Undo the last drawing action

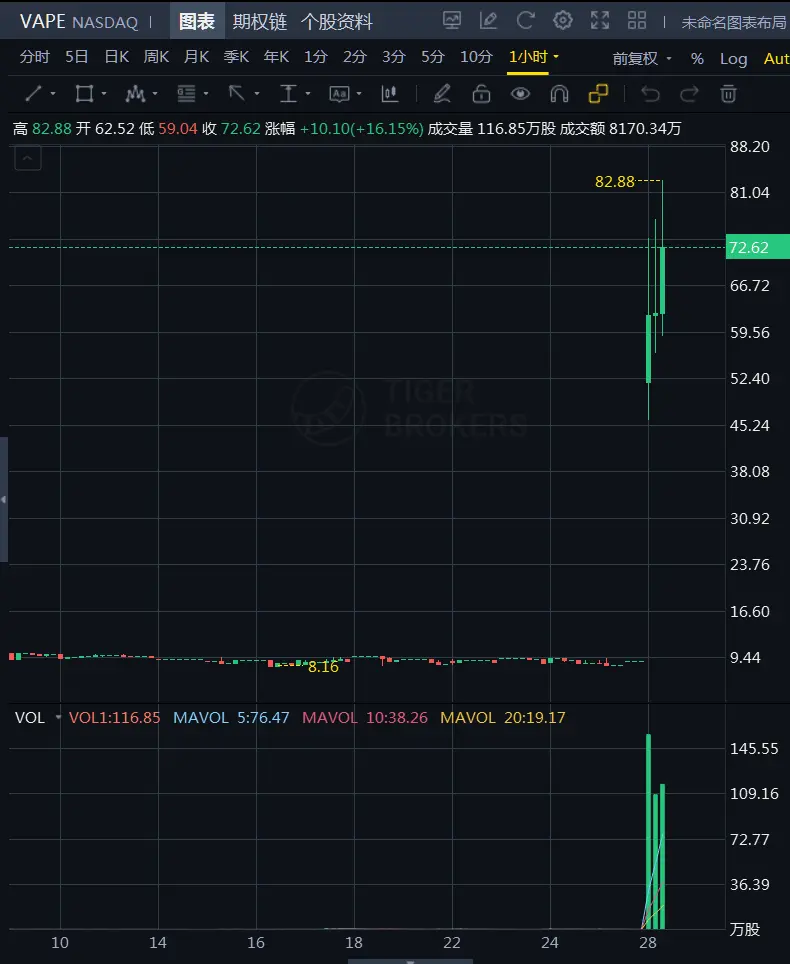coord(650,93)
